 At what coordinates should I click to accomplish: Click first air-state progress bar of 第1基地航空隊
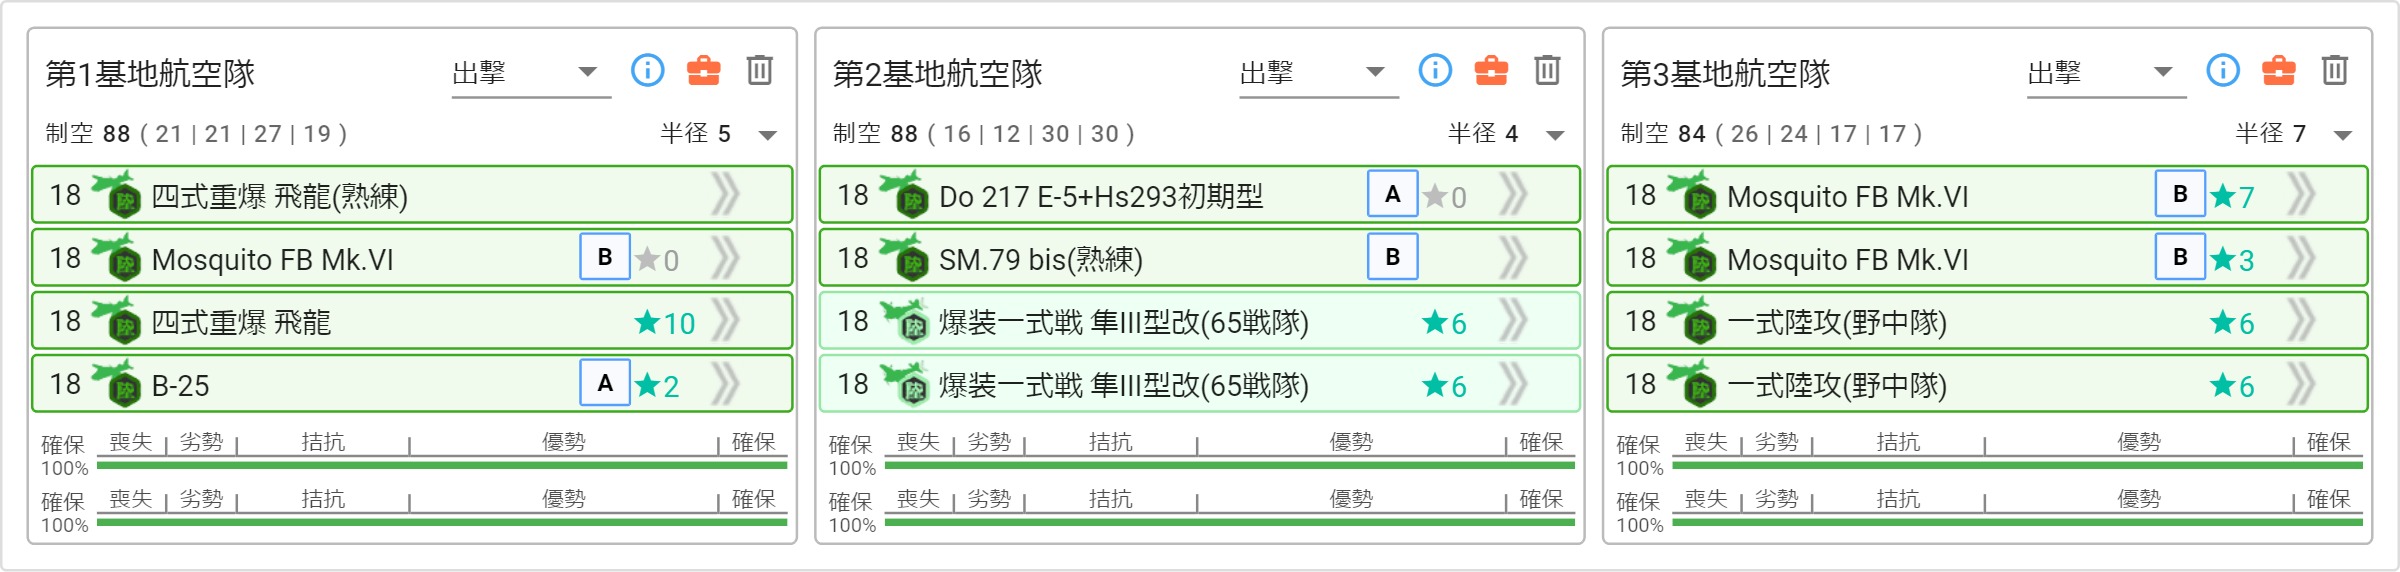tap(442, 465)
